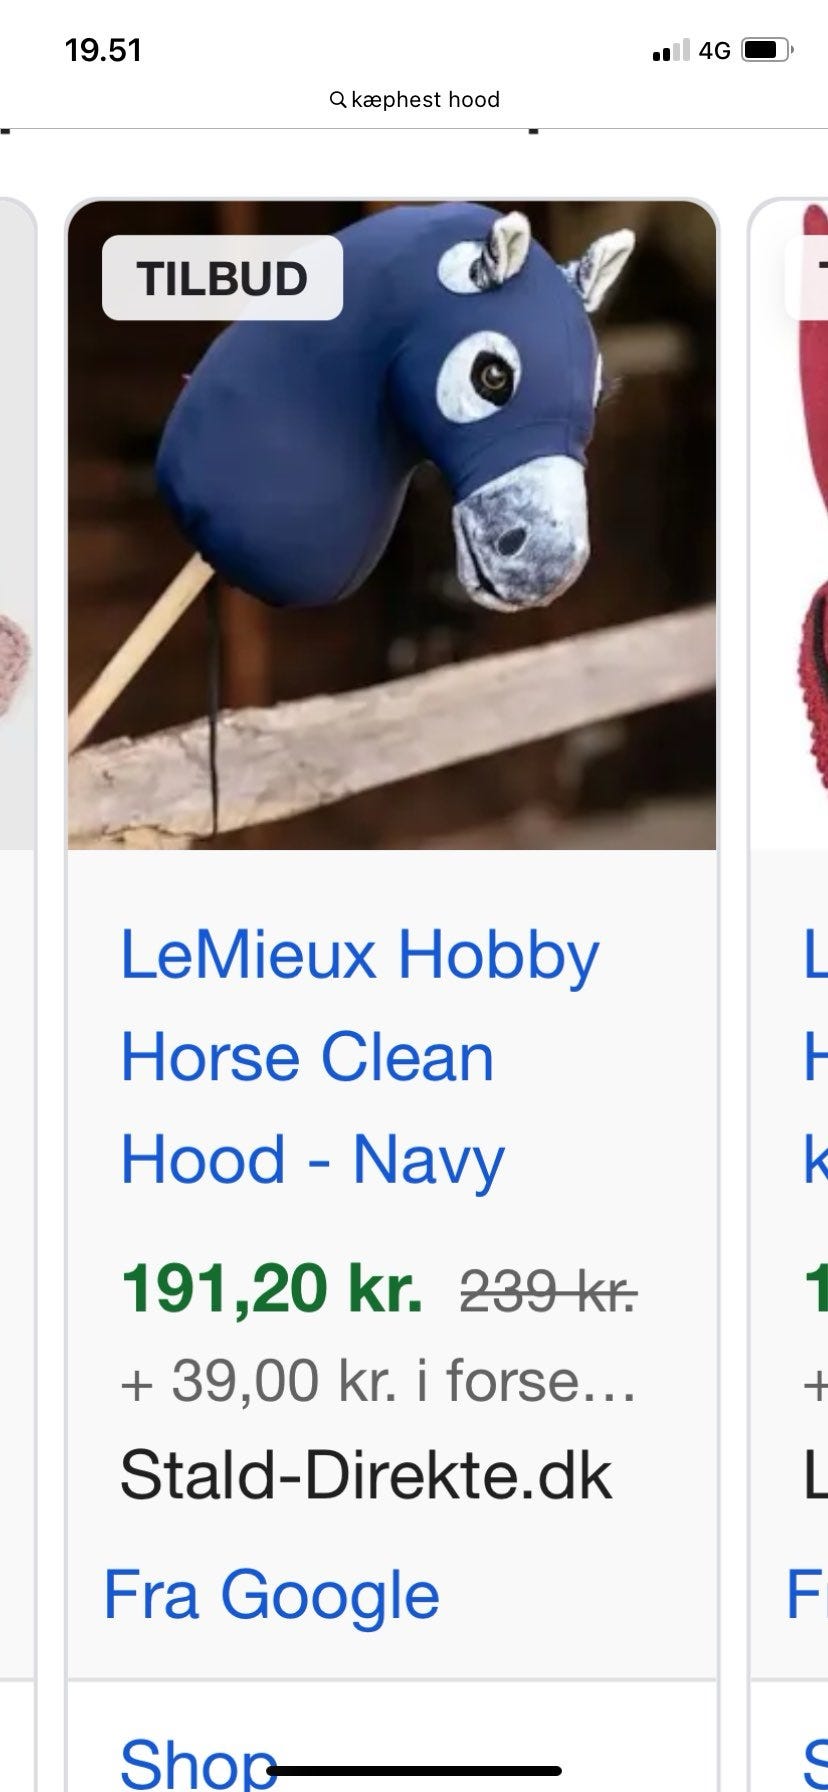This screenshot has height=1792, width=828.
Task: Open the navy hobby horse product image
Action: coord(392,525)
